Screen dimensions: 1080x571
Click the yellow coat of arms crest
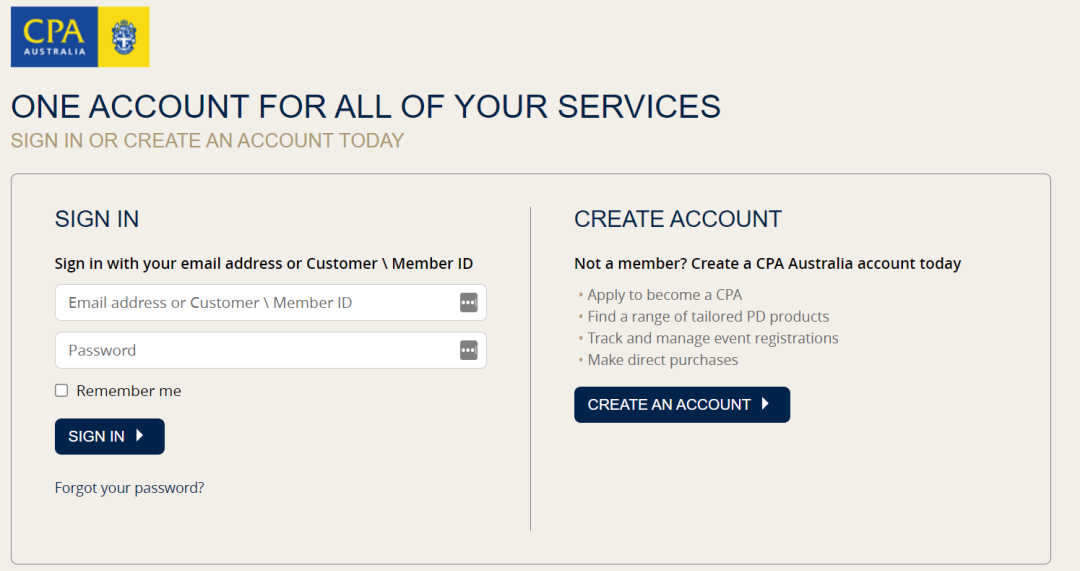[124, 37]
